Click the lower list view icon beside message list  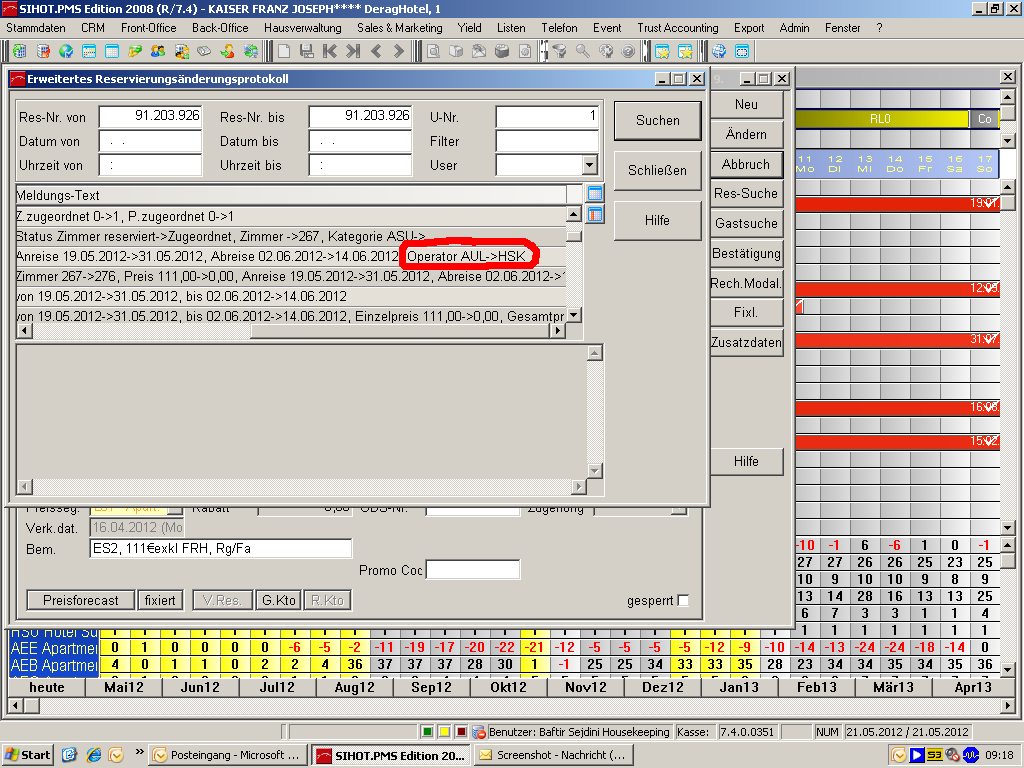[x=595, y=214]
